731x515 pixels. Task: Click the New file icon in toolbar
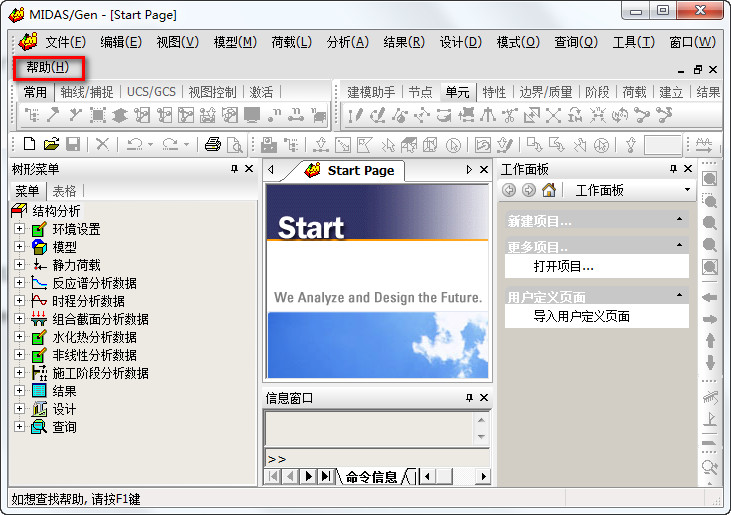coord(29,144)
